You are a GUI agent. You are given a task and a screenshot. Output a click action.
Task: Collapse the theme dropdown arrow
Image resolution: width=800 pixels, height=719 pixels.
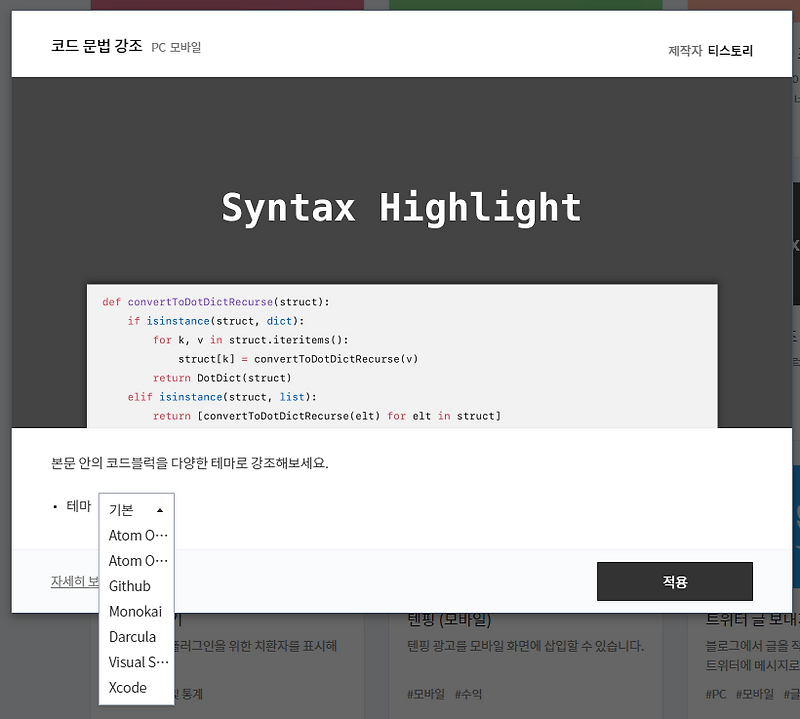coord(160,510)
